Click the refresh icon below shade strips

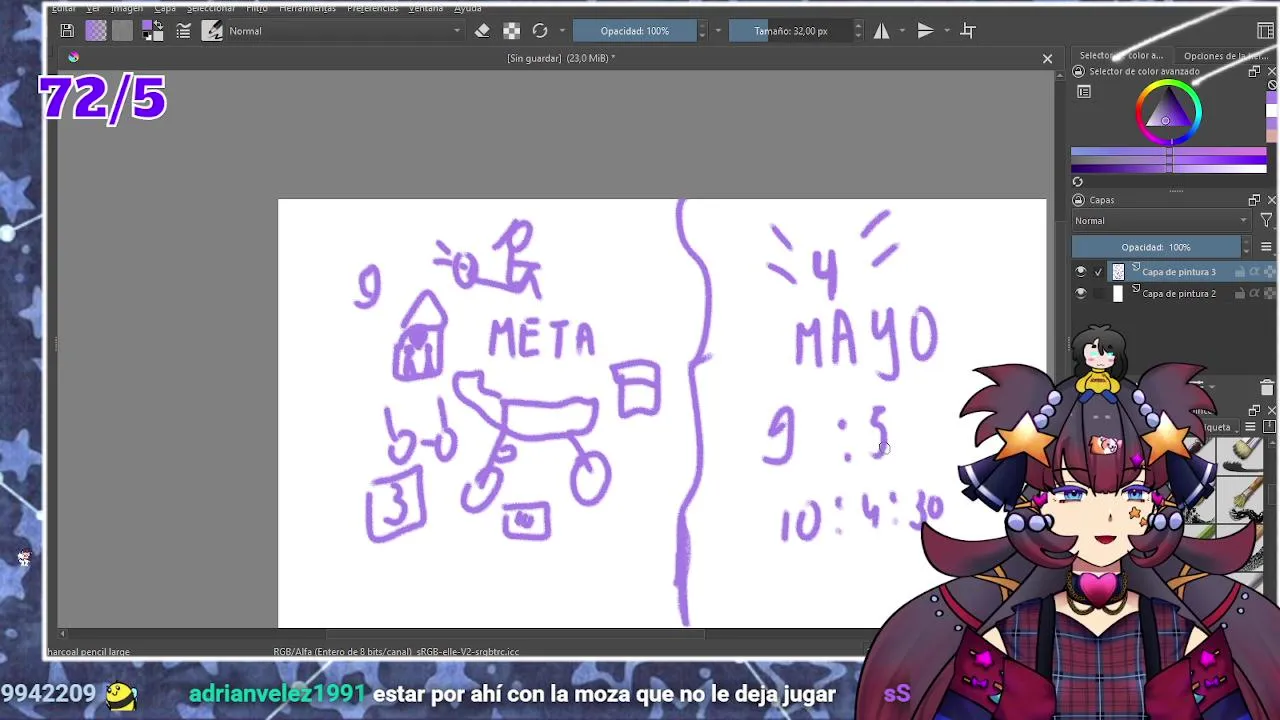[x=1078, y=182]
